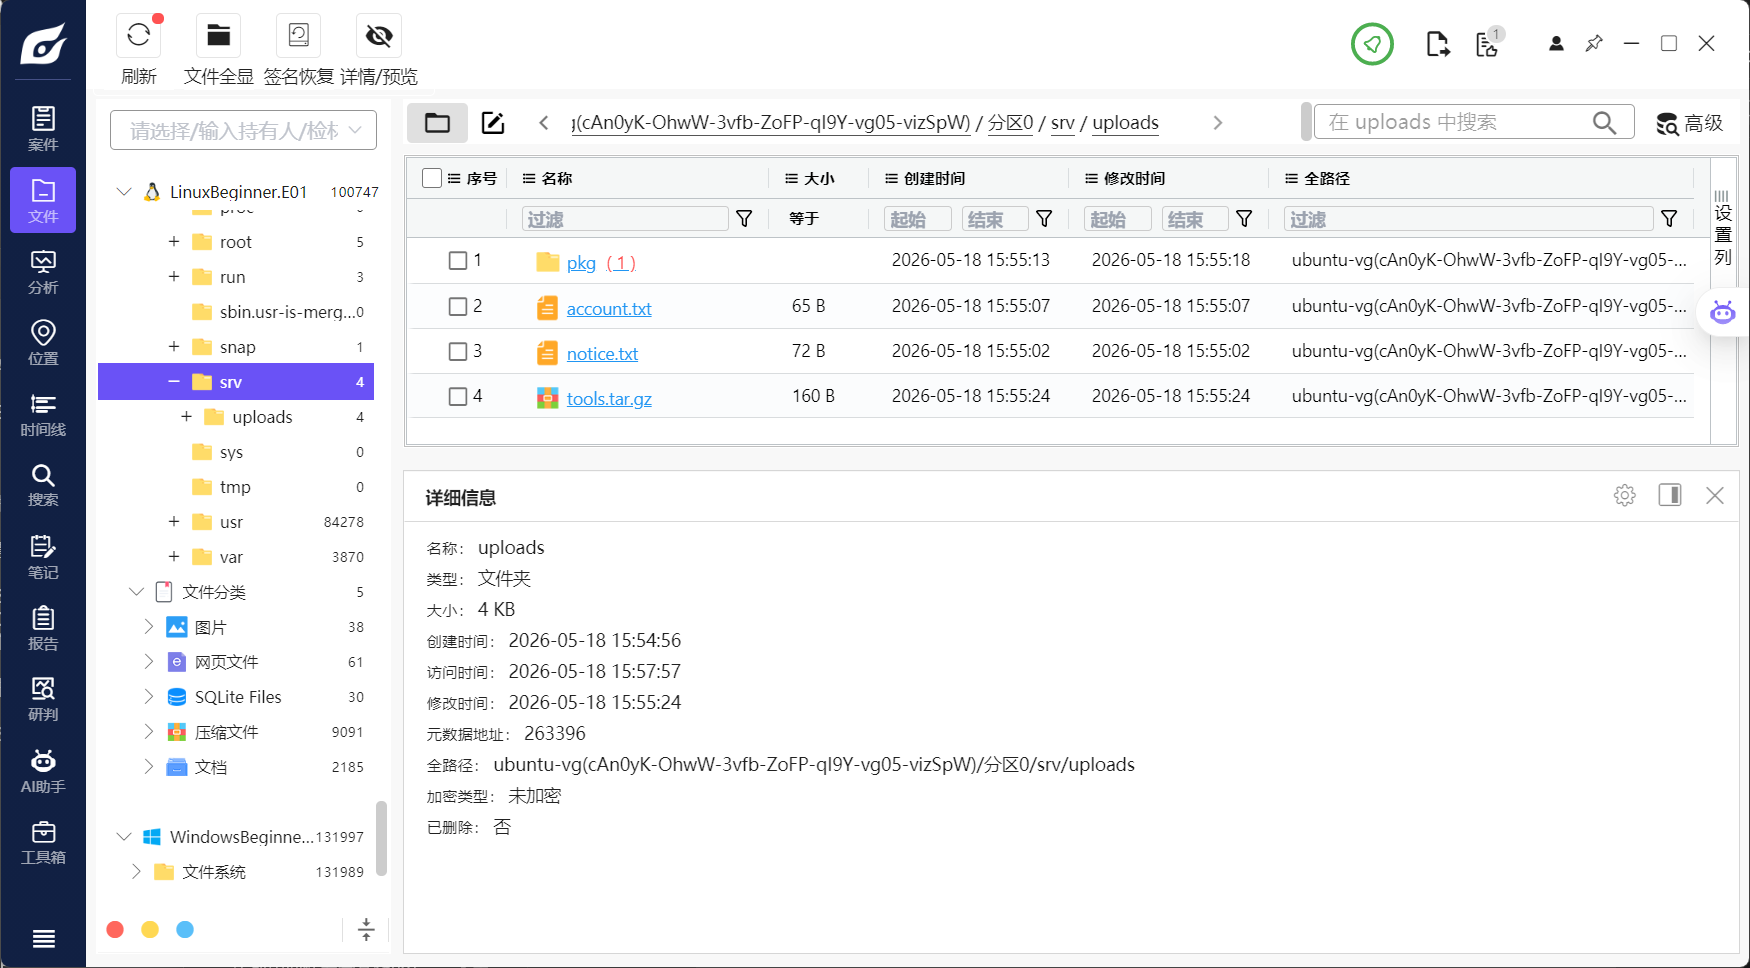Screen dimensions: 1750x968
Task: Expand the root folder node
Action: tap(174, 241)
